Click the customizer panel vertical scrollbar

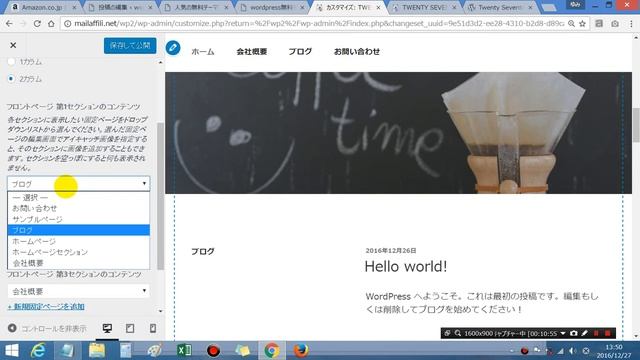coord(160,196)
